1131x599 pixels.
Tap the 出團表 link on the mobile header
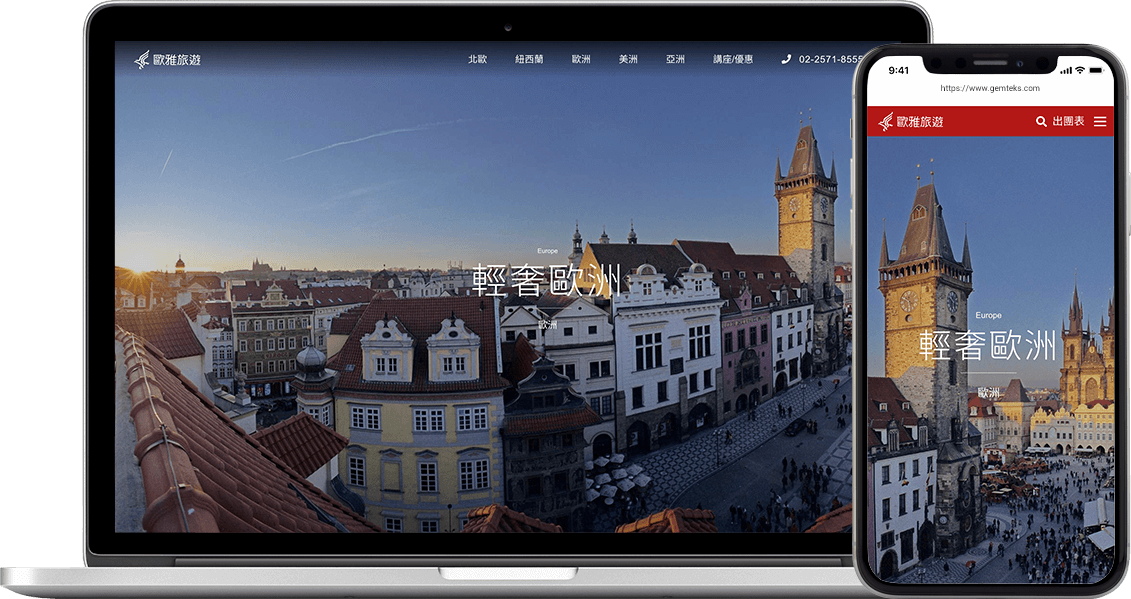(x=1068, y=122)
